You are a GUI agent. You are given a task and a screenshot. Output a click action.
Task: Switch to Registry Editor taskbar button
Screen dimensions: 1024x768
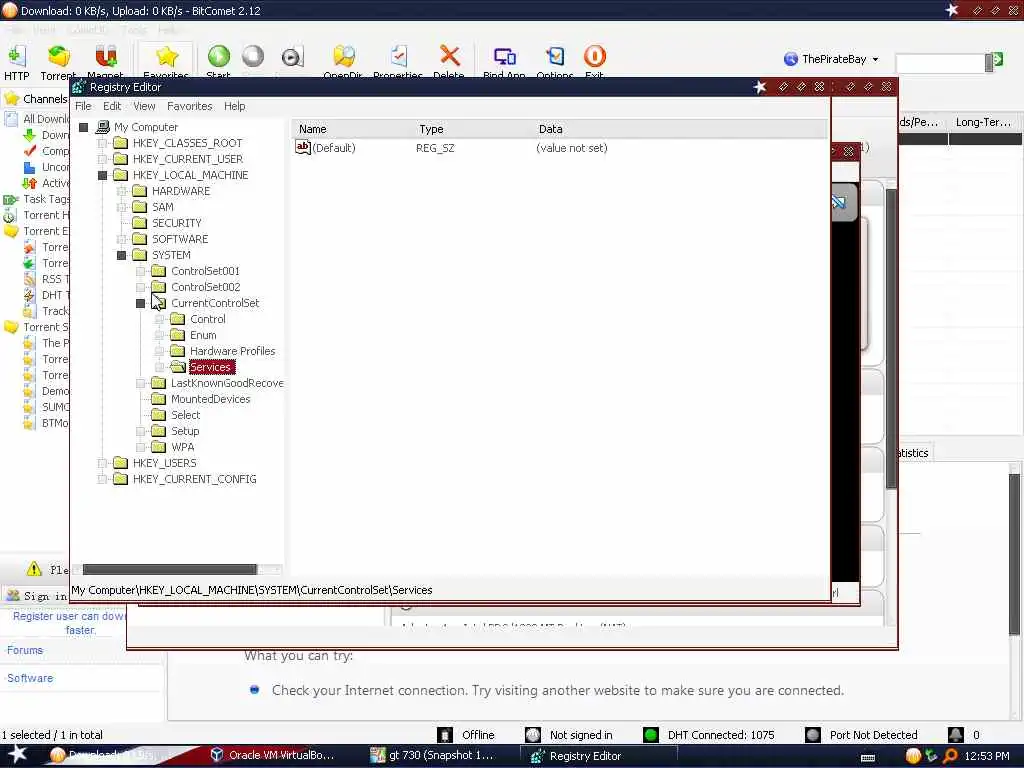(x=598, y=756)
